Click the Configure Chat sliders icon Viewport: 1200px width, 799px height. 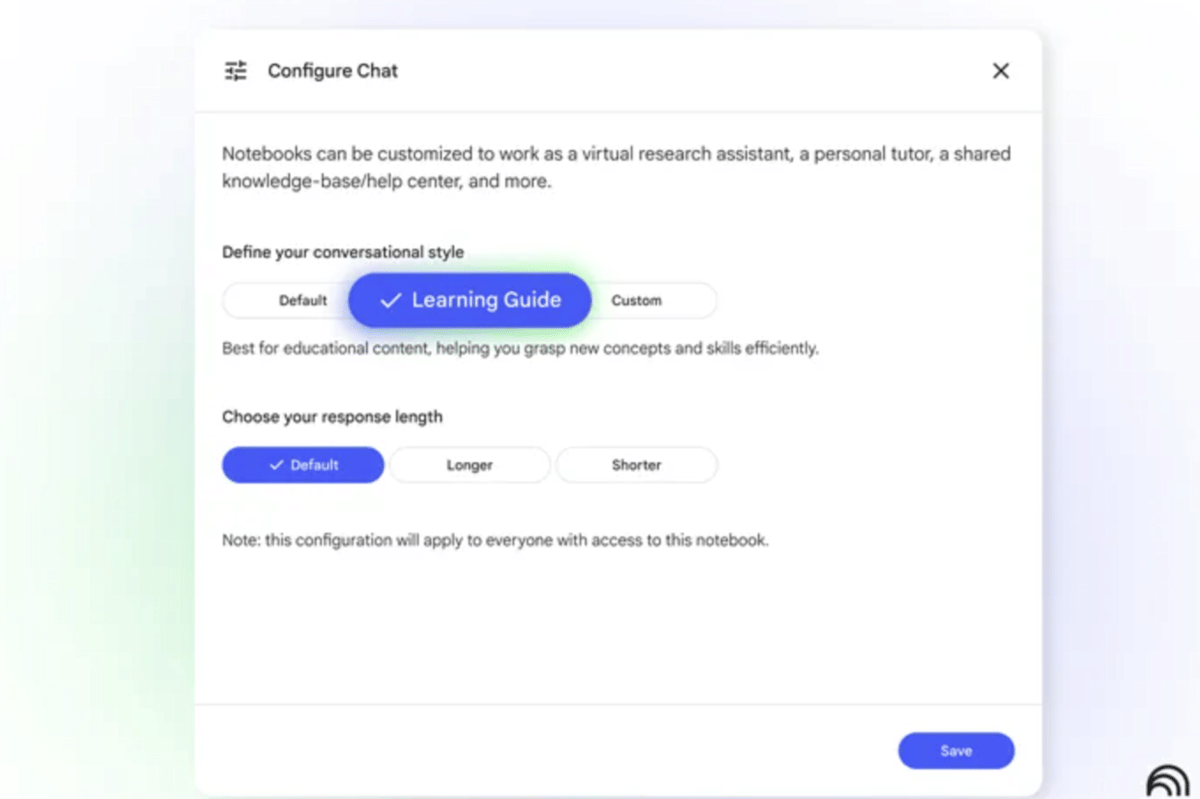(235, 71)
